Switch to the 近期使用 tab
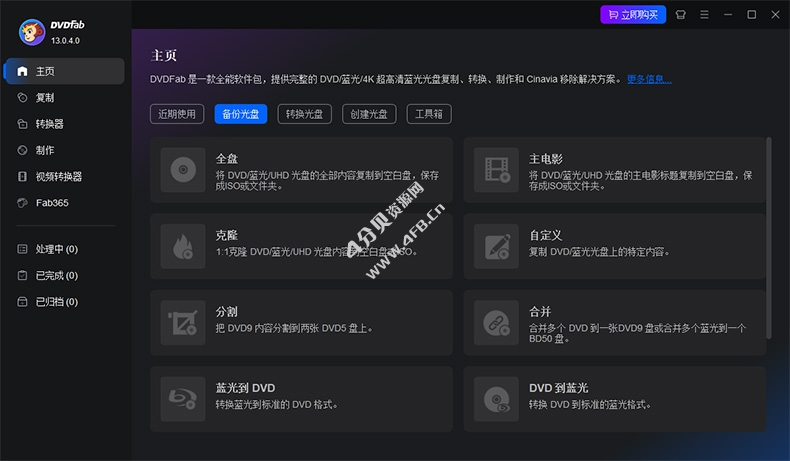 click(178, 114)
